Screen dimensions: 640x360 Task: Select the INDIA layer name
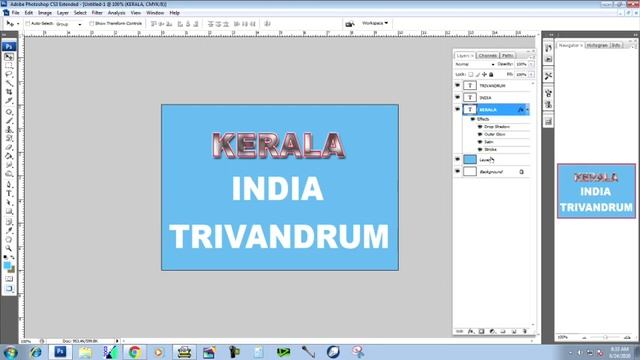coord(485,98)
